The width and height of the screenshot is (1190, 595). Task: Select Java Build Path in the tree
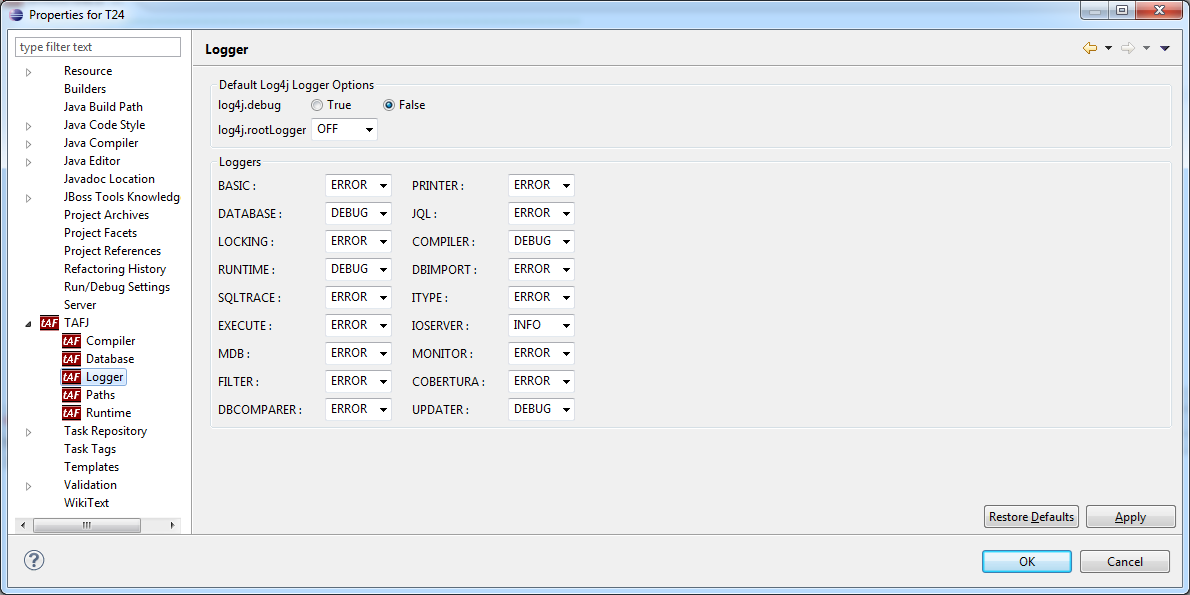(103, 107)
